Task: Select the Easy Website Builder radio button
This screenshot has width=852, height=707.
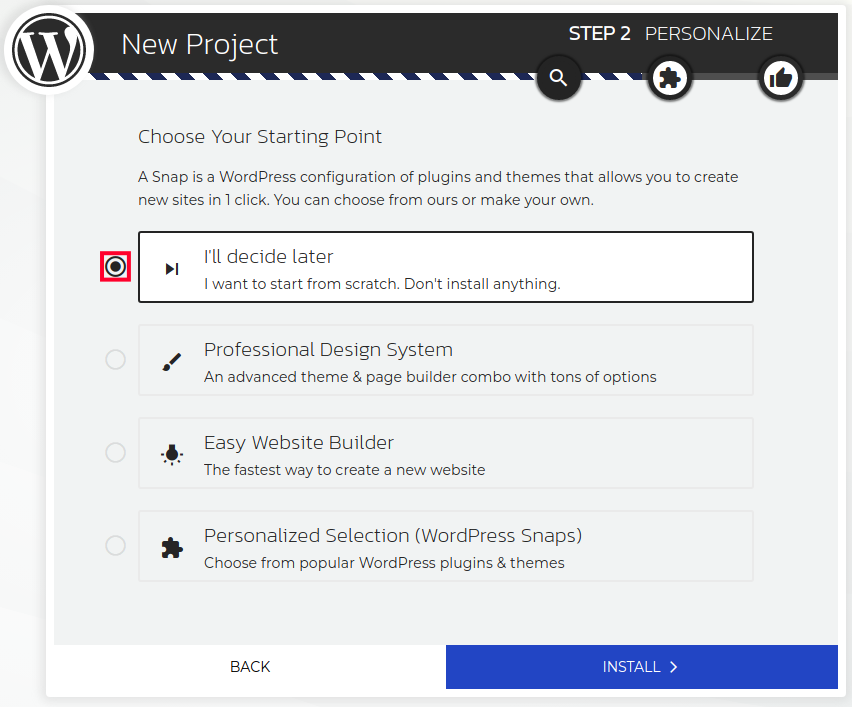Action: (115, 452)
